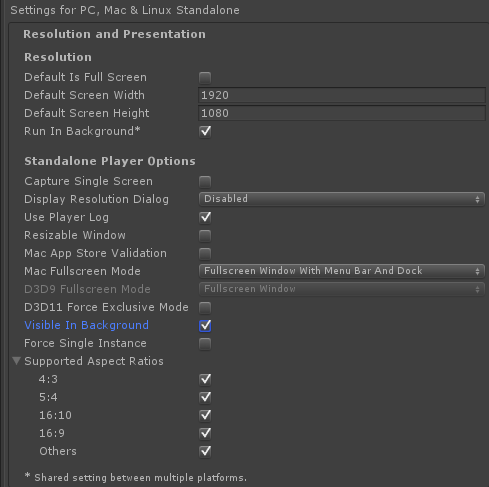Enable Default Is Full Screen checkbox
Screen dimensions: 489x487
[x=205, y=78]
